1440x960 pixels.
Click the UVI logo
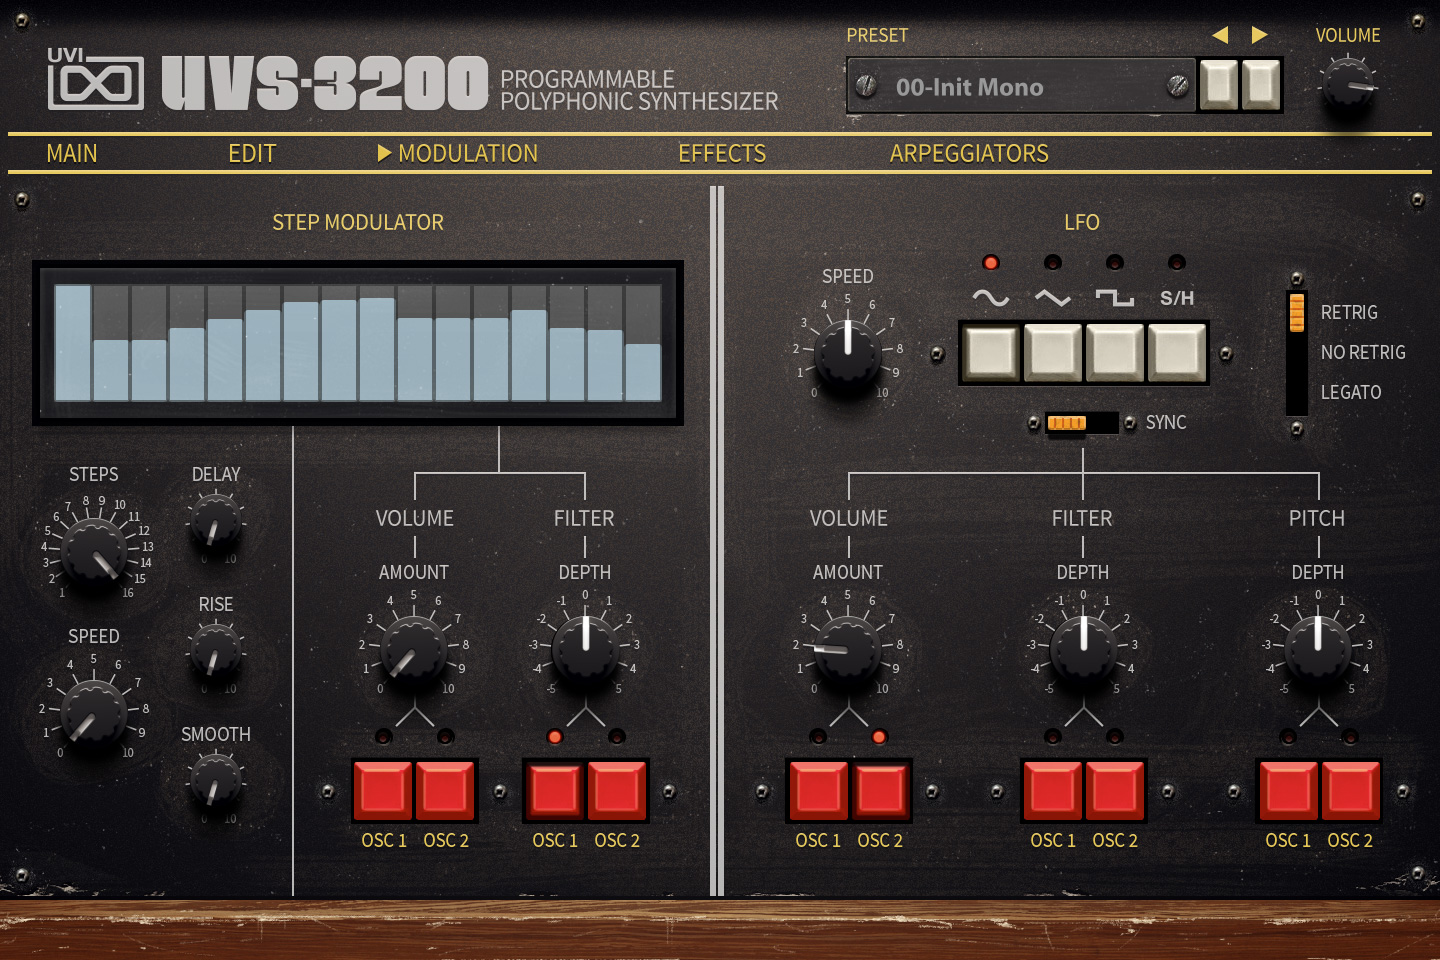point(95,80)
